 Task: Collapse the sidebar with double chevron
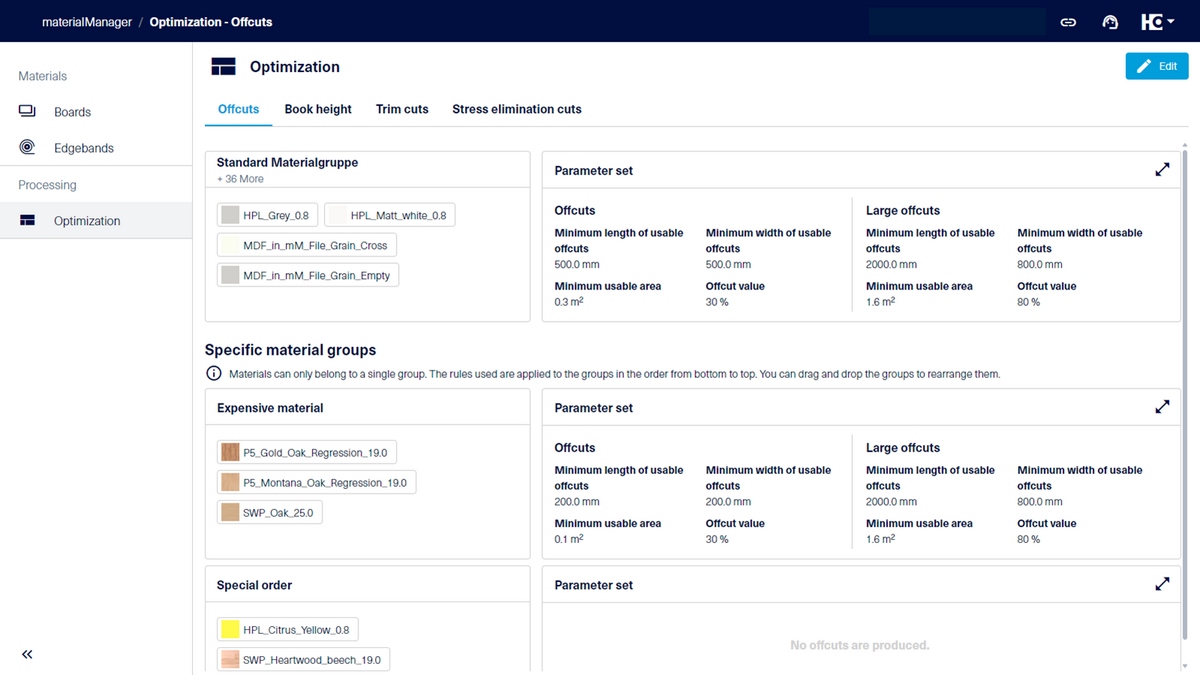click(27, 654)
